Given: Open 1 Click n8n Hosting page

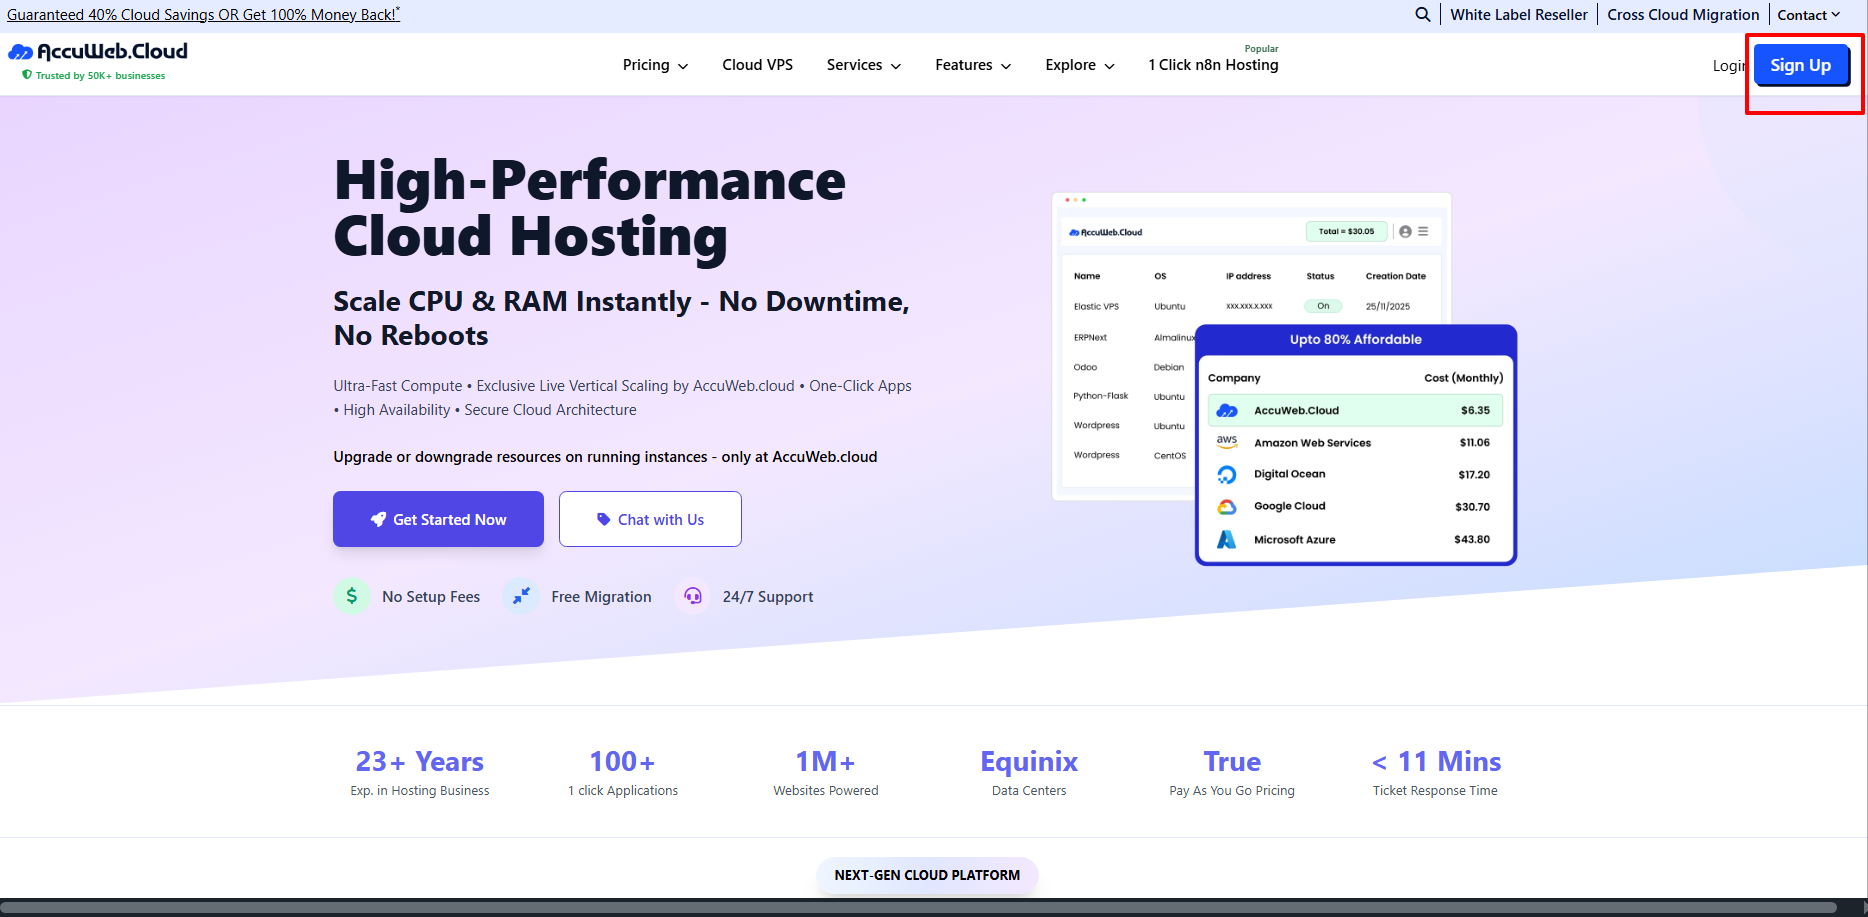Looking at the screenshot, I should tap(1213, 65).
